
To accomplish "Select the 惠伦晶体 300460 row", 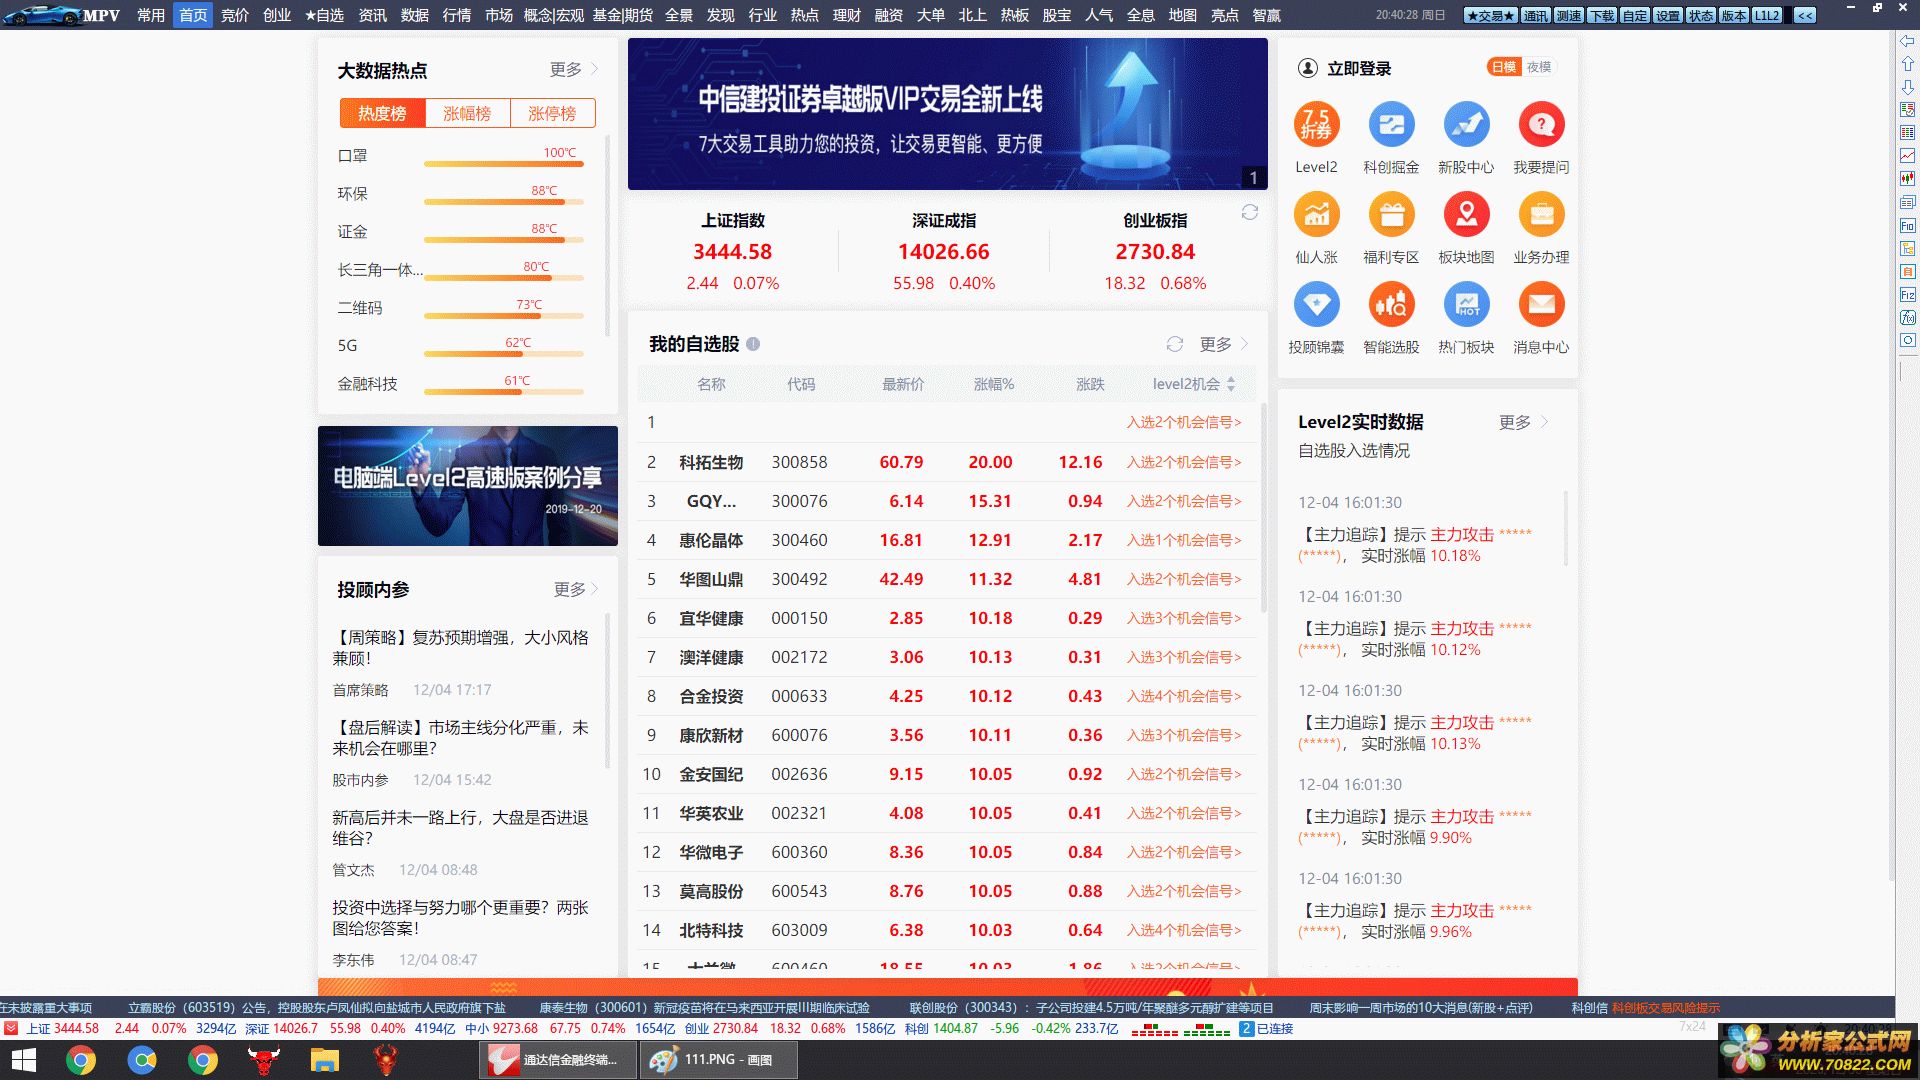I will click(947, 540).
